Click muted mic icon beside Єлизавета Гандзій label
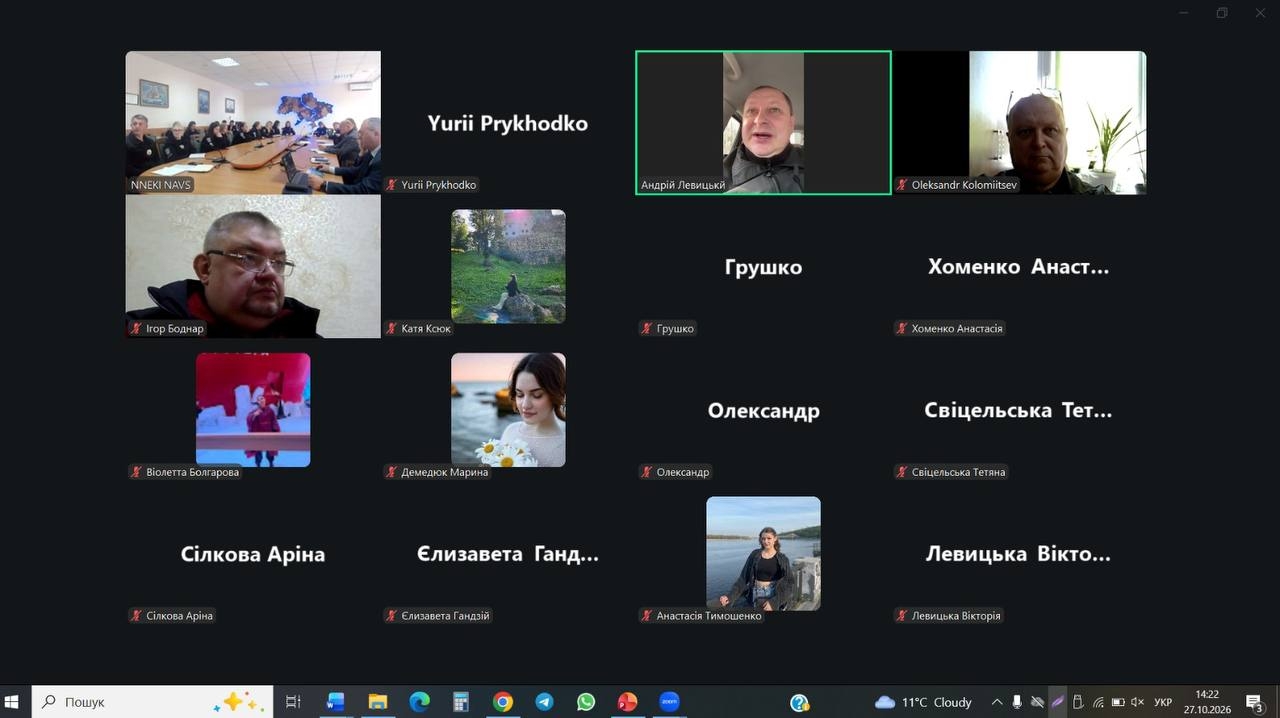This screenshot has width=1280, height=718. [392, 616]
